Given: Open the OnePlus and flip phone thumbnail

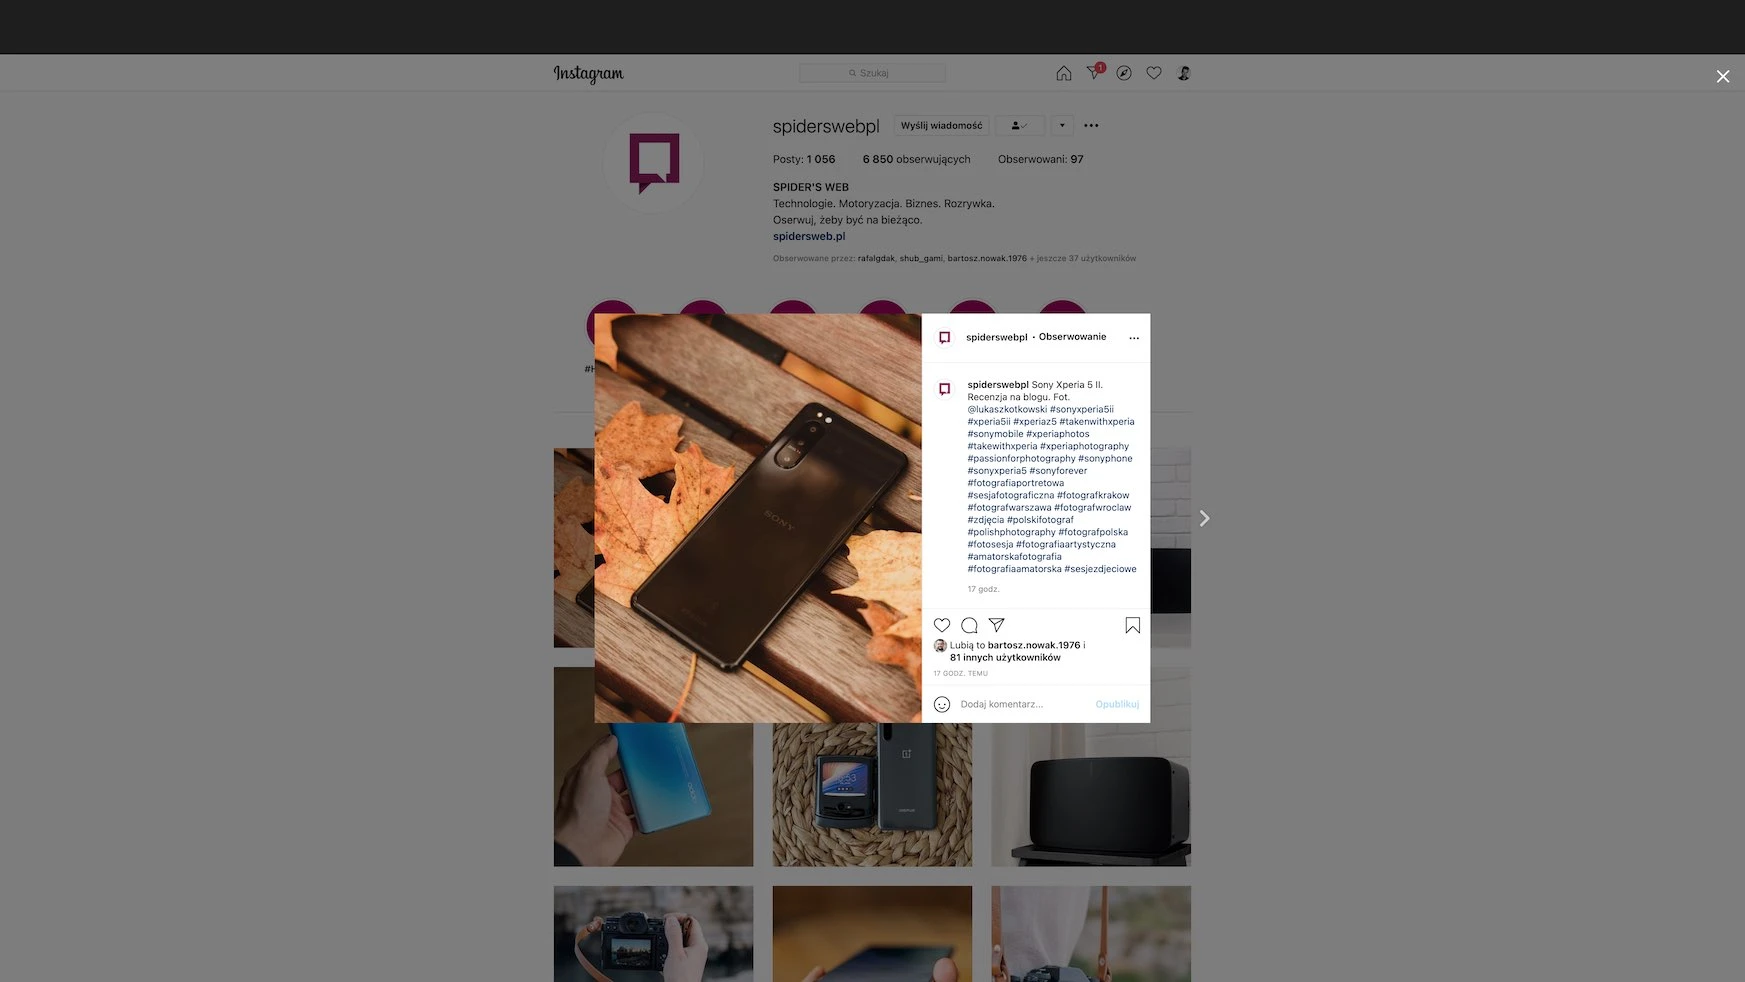Looking at the screenshot, I should [x=872, y=794].
